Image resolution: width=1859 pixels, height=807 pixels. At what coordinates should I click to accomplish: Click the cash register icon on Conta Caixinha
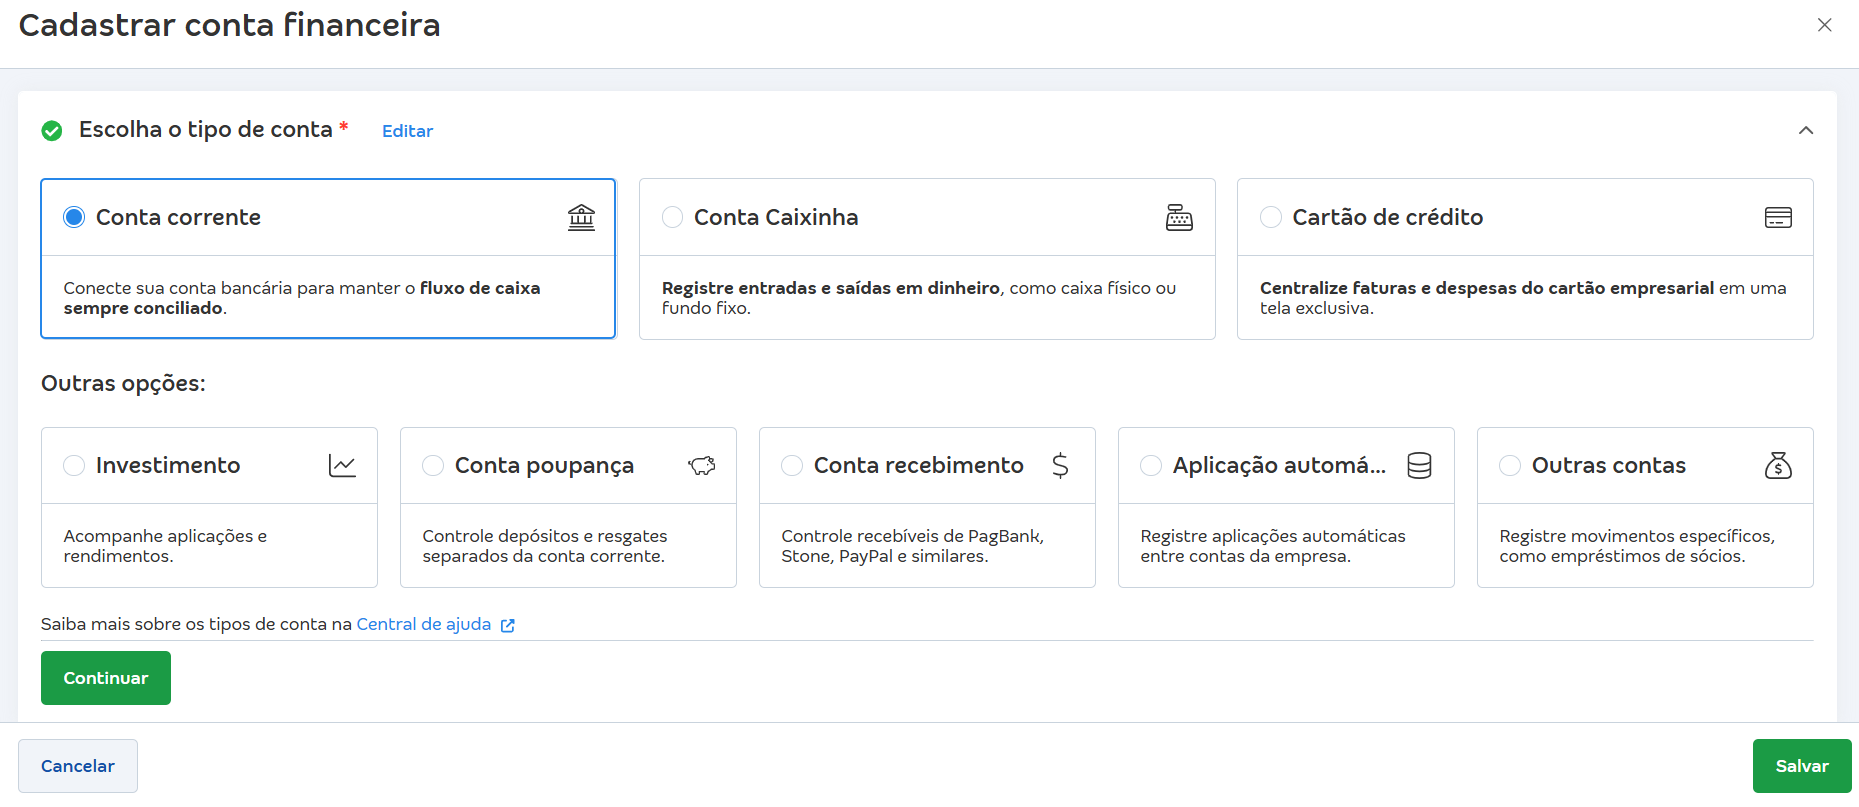1179,217
